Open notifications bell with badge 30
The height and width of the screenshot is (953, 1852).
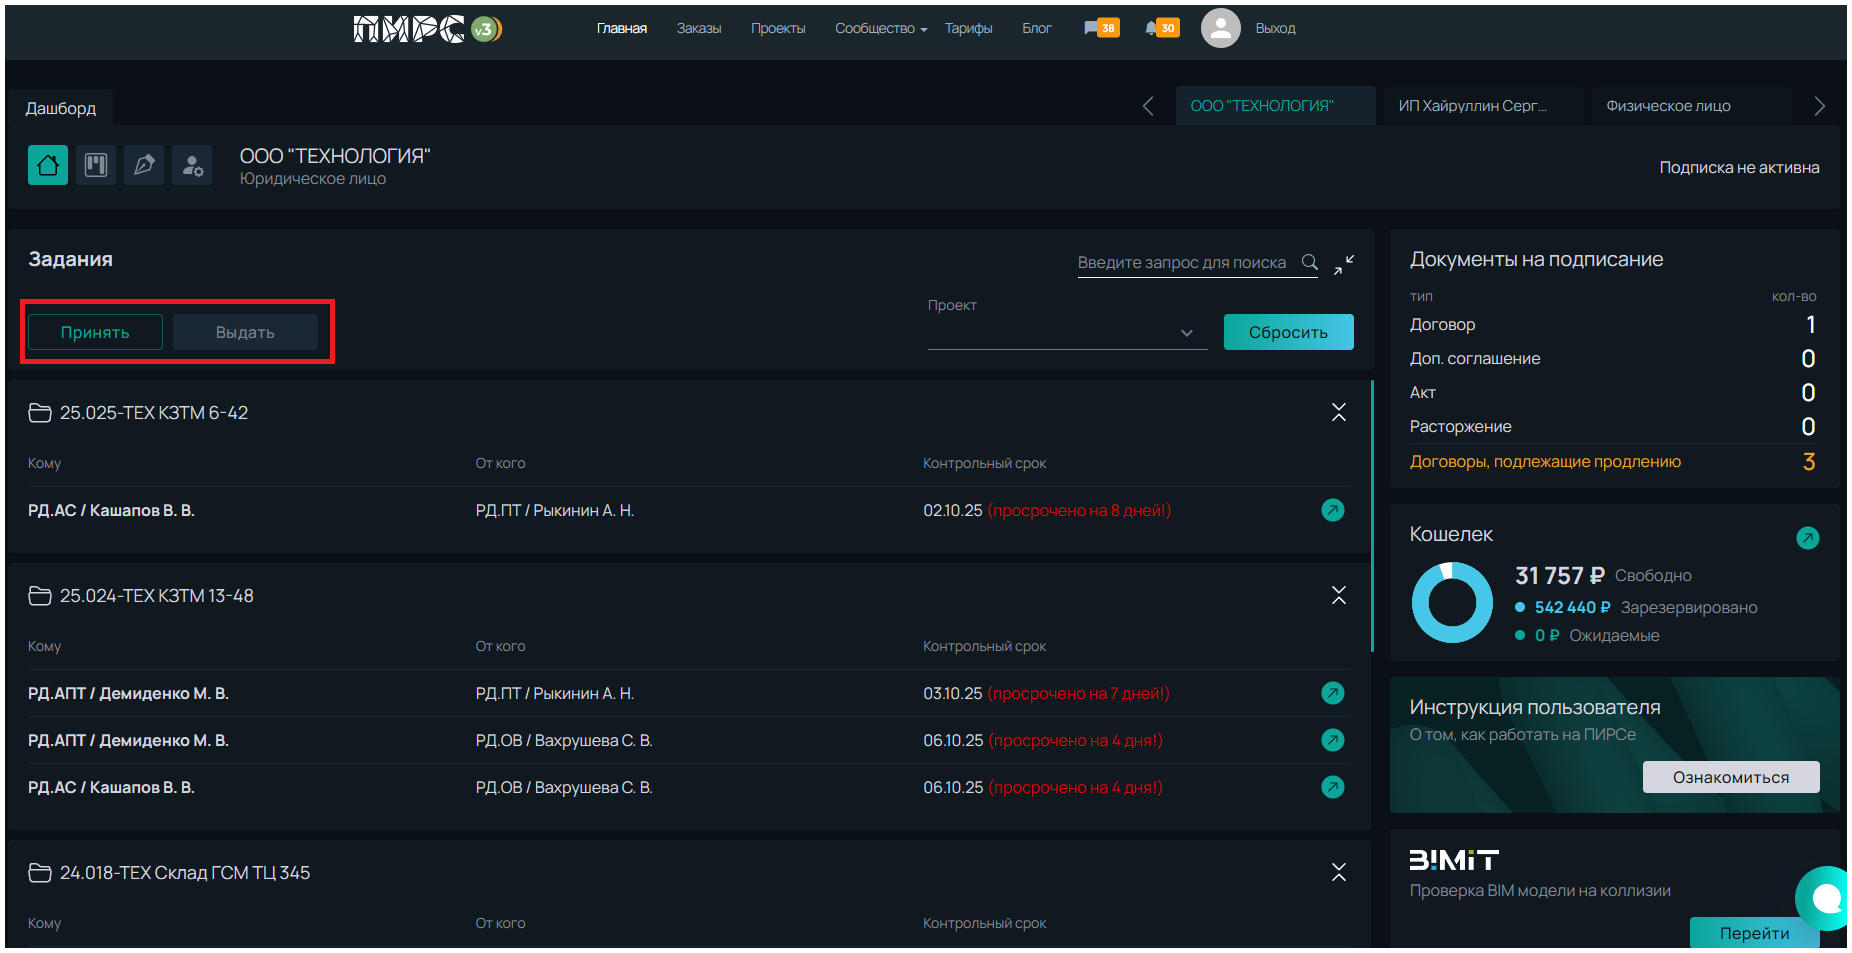pyautogui.click(x=1161, y=28)
